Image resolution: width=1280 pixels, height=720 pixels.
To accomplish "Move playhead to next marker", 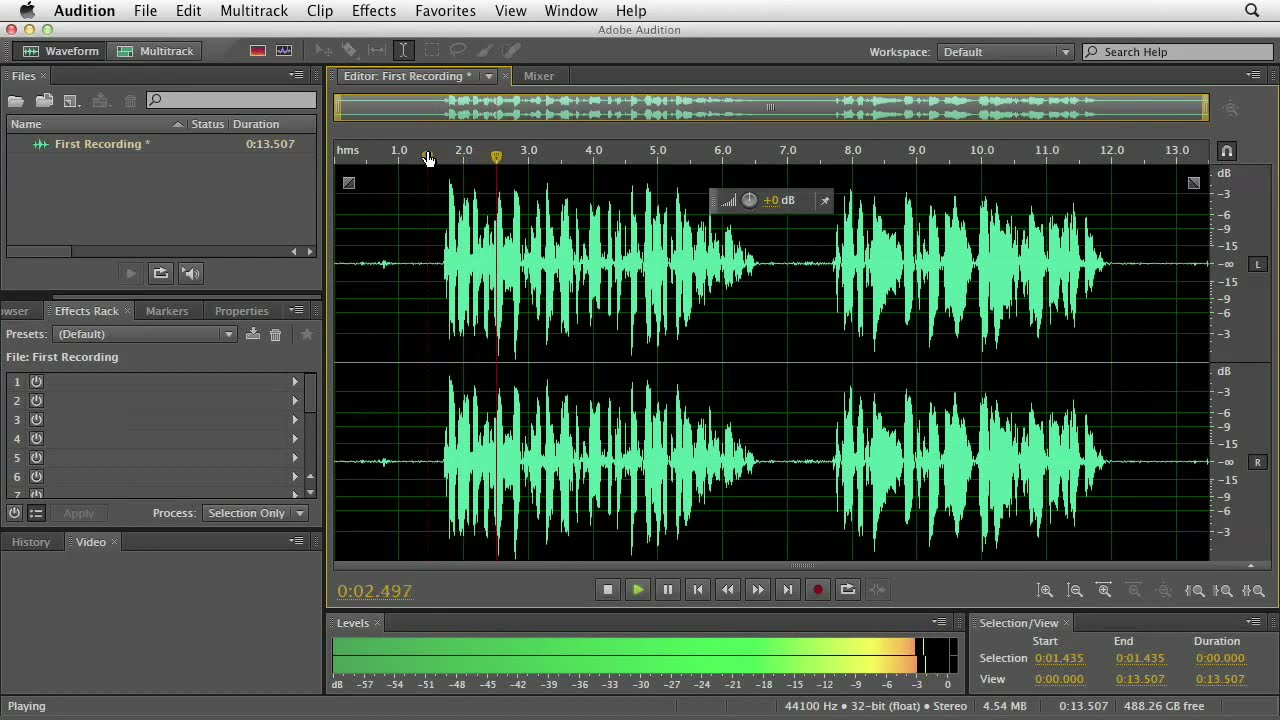I will pos(787,590).
